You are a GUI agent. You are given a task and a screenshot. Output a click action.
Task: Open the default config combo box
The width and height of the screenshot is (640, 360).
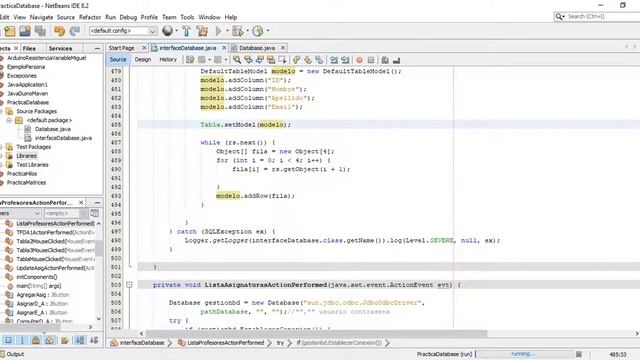click(x=123, y=31)
